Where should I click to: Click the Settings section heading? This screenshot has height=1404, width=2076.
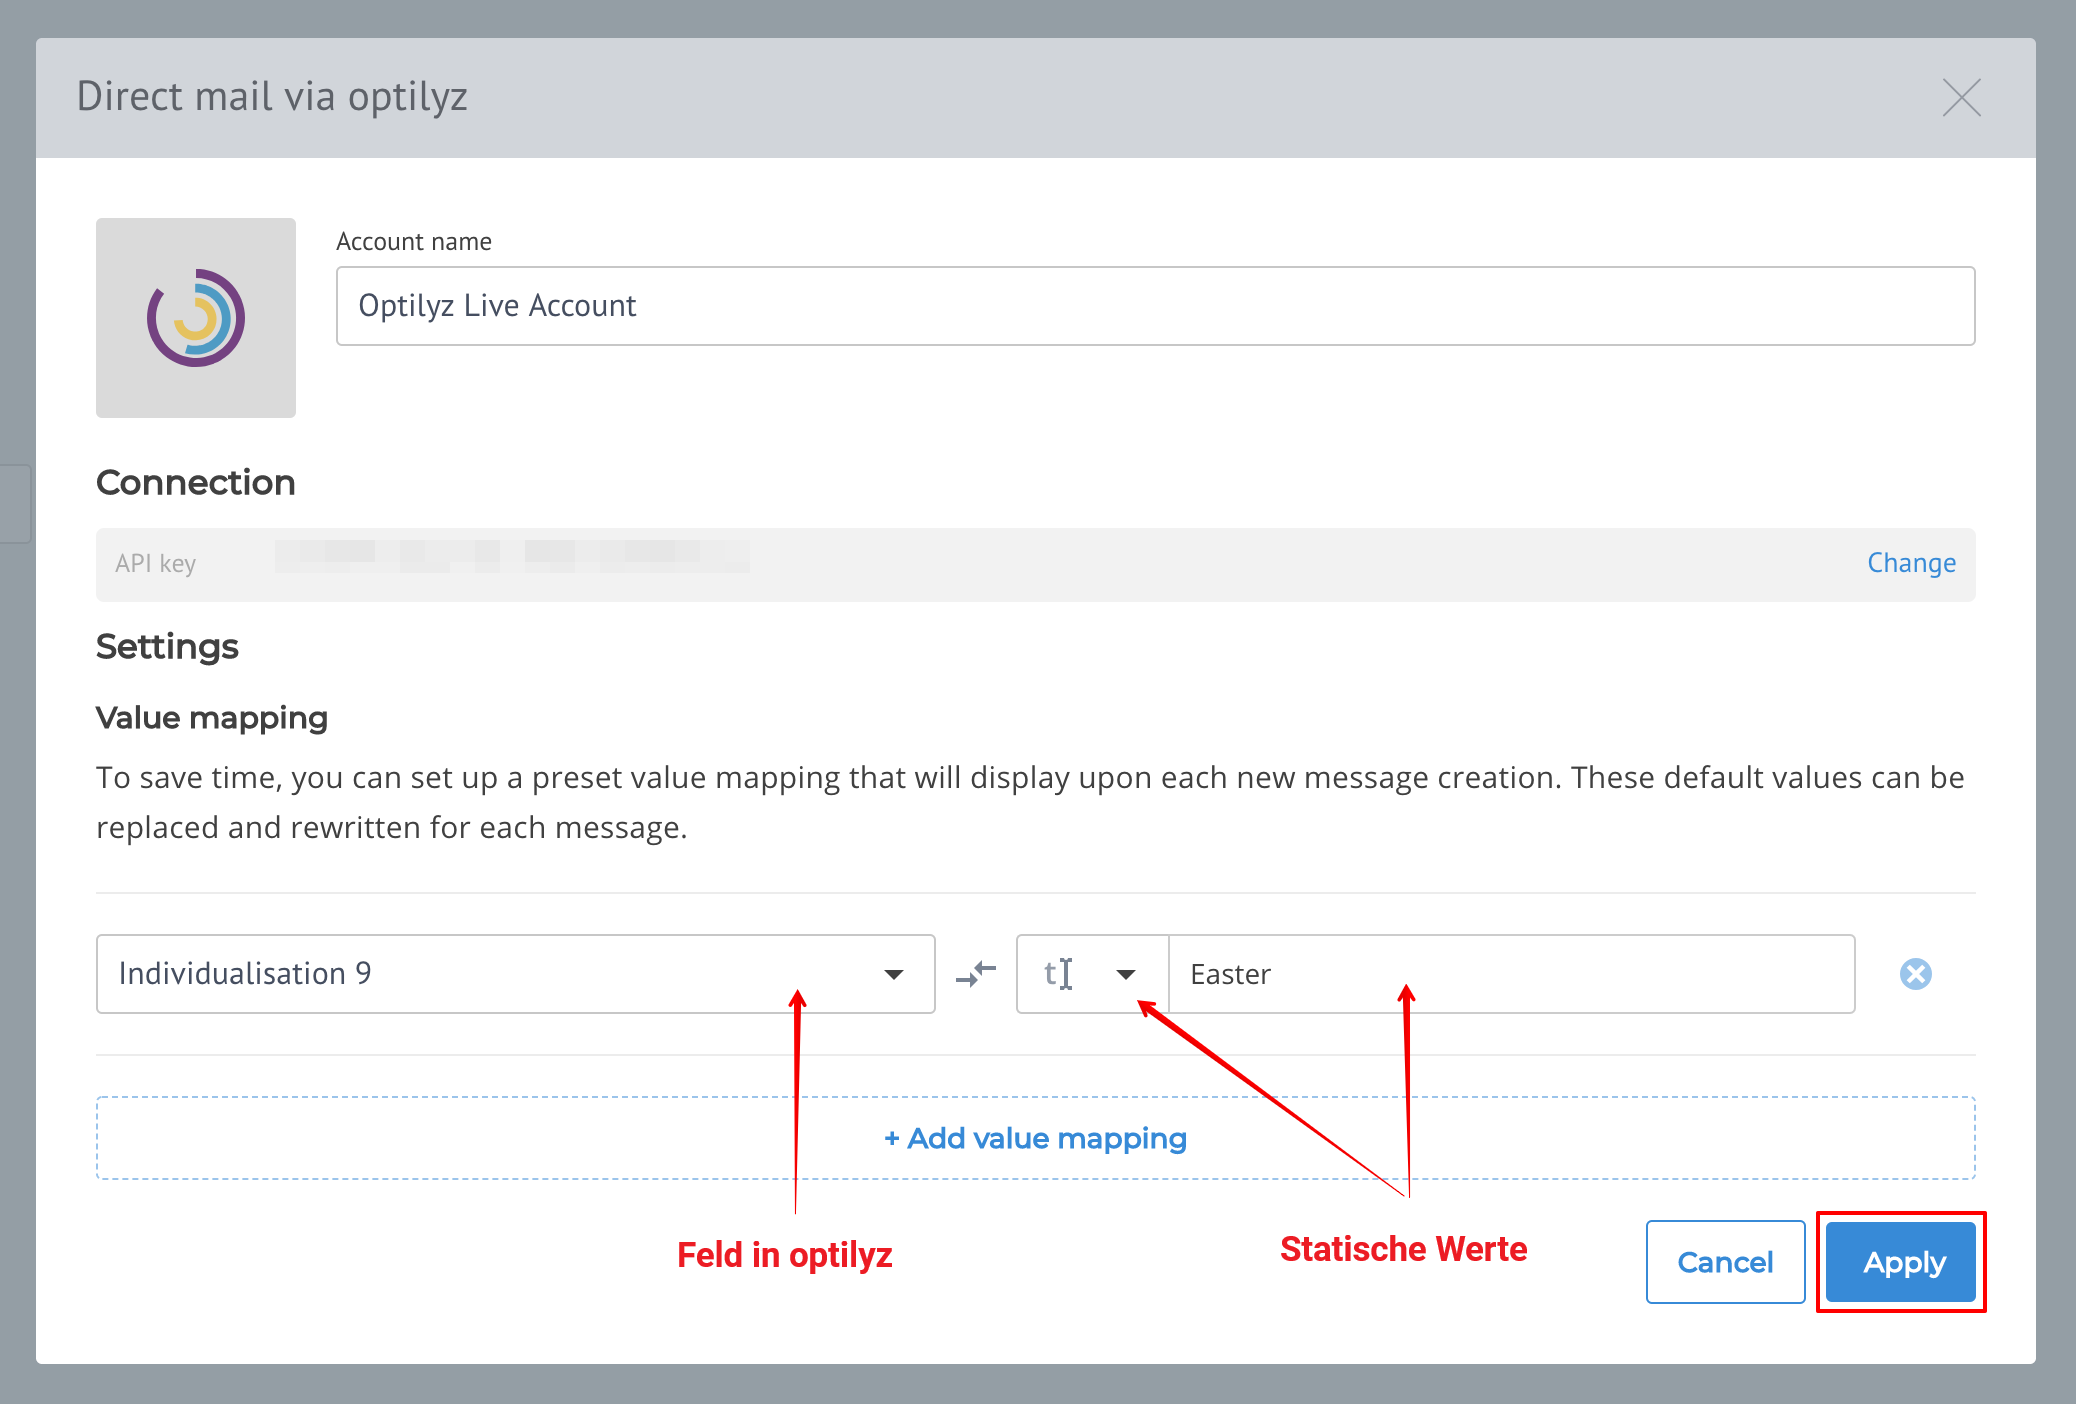[x=167, y=647]
